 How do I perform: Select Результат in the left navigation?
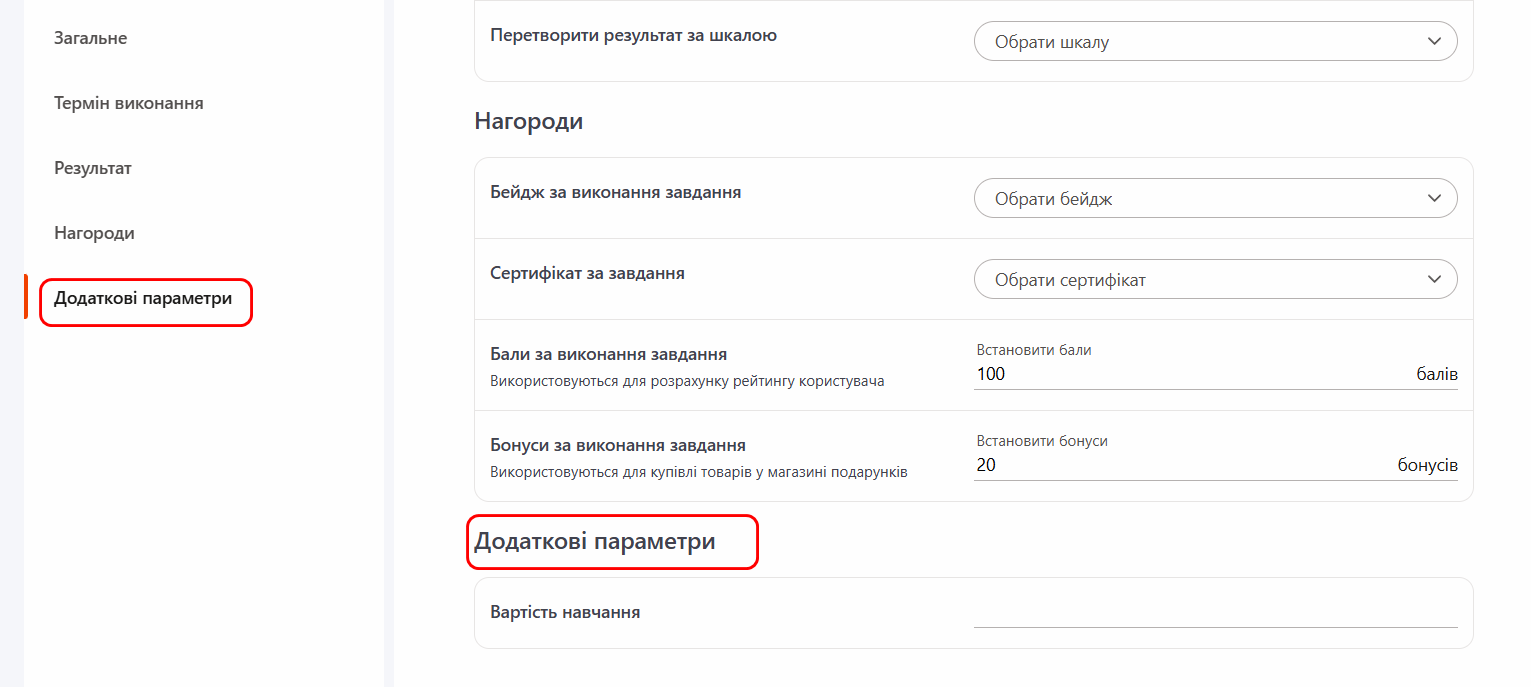click(x=93, y=169)
